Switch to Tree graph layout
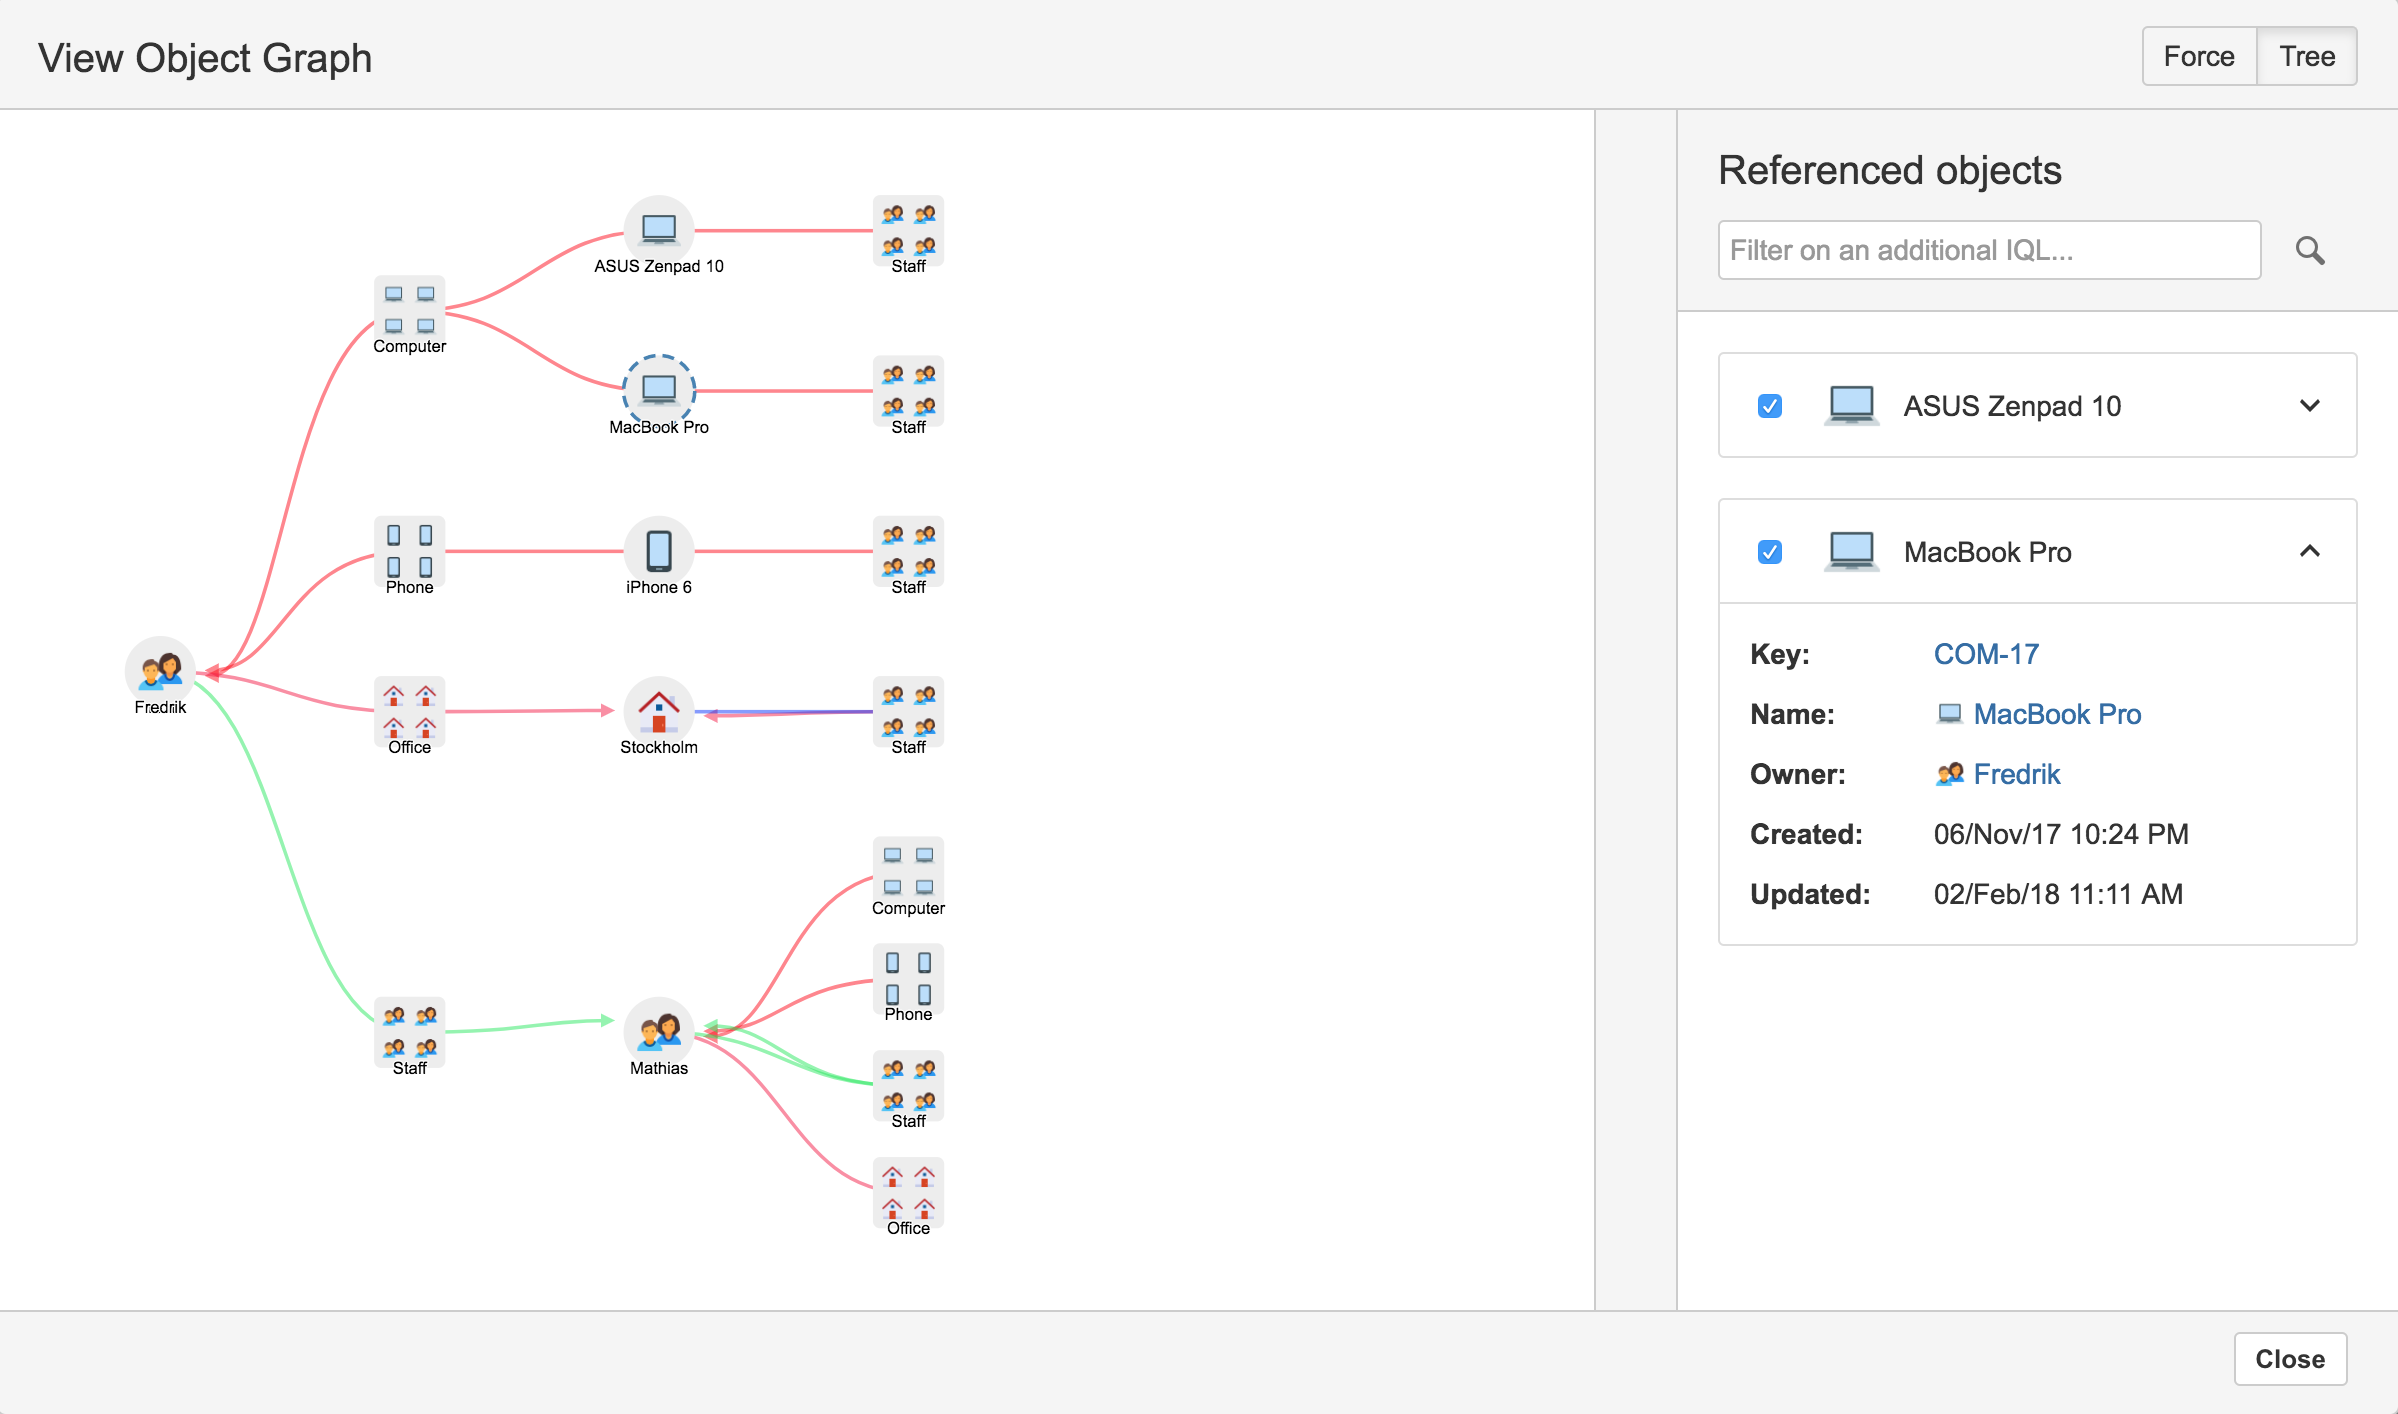This screenshot has height=1414, width=2398. coord(2307,57)
